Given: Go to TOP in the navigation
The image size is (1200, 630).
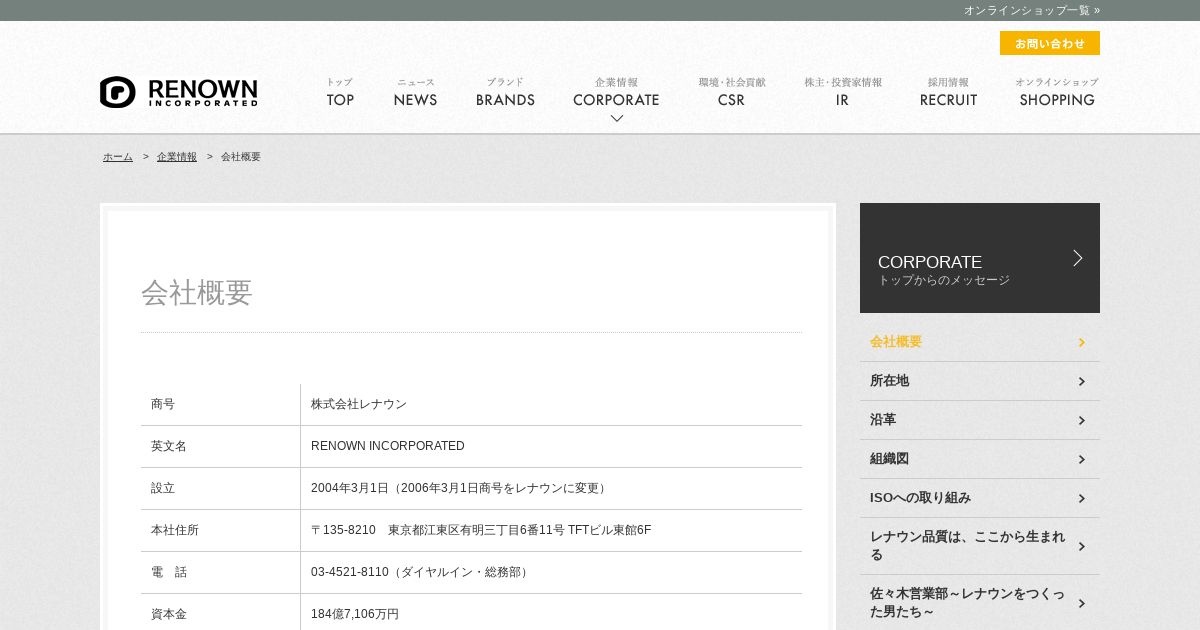Looking at the screenshot, I should click(340, 93).
